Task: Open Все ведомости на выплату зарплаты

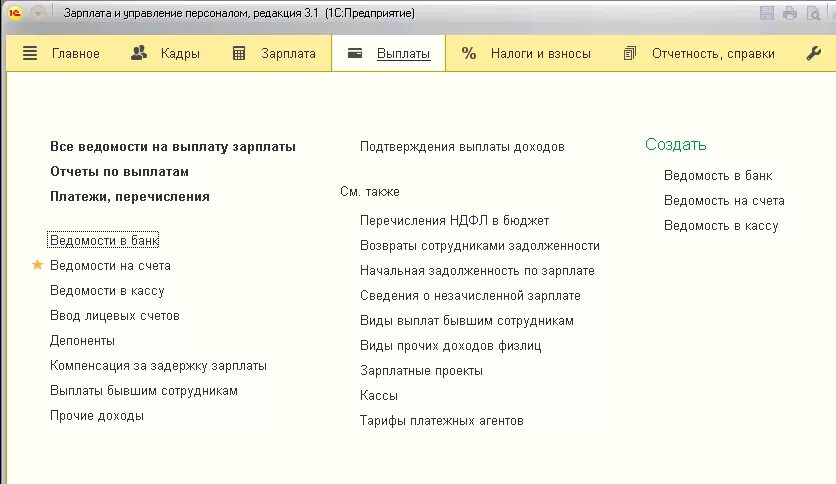Action: click(x=173, y=147)
